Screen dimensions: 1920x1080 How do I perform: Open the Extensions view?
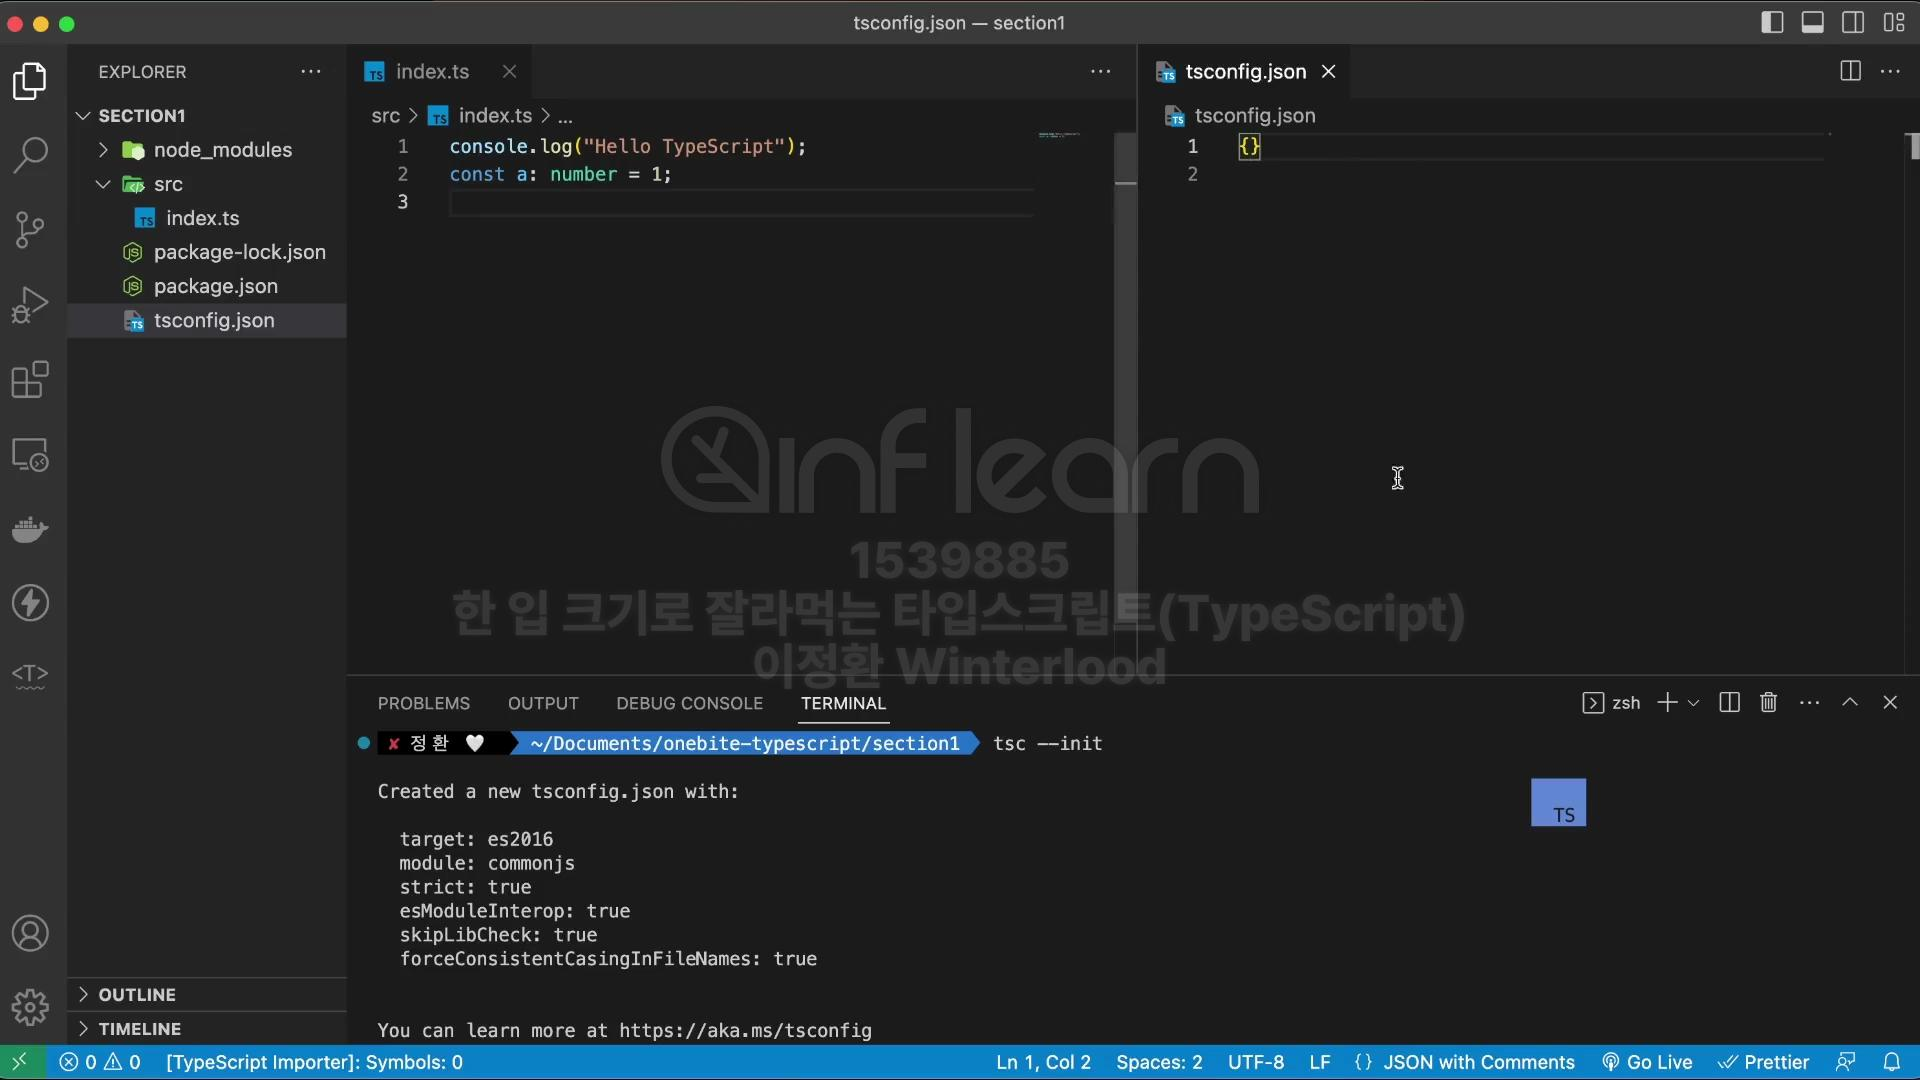tap(30, 380)
